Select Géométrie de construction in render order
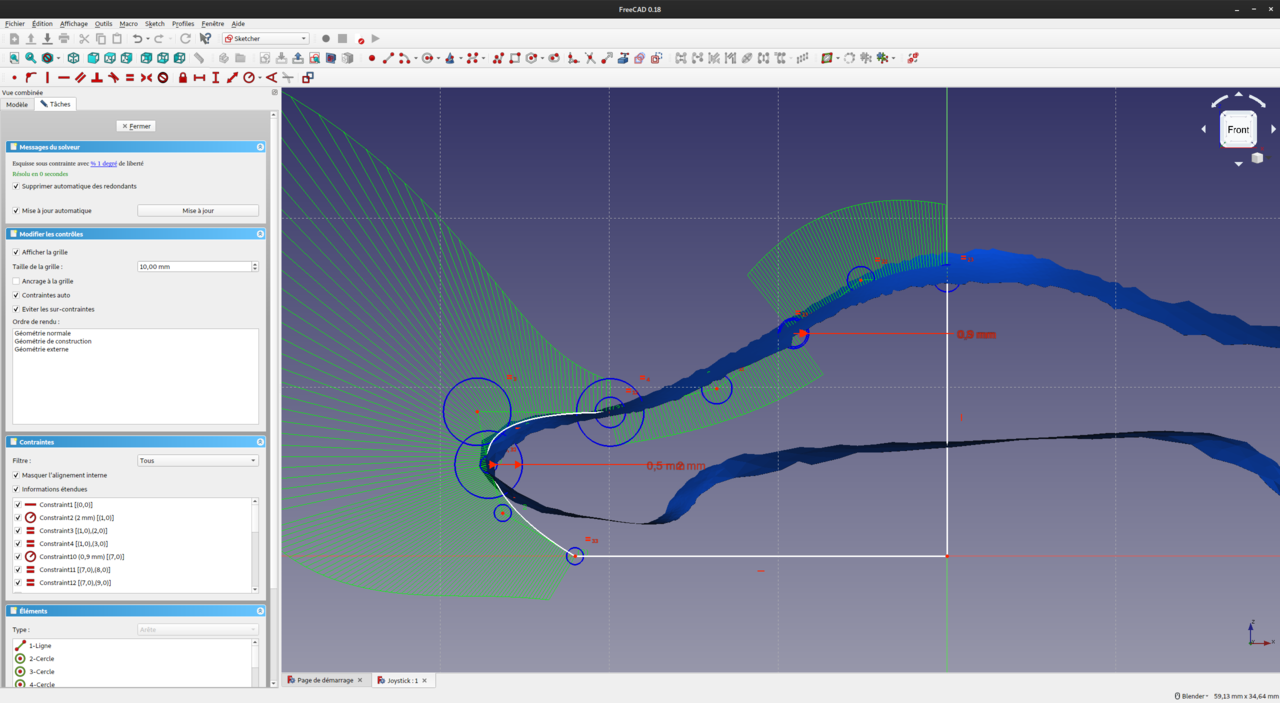The width and height of the screenshot is (1280, 703). 53,341
